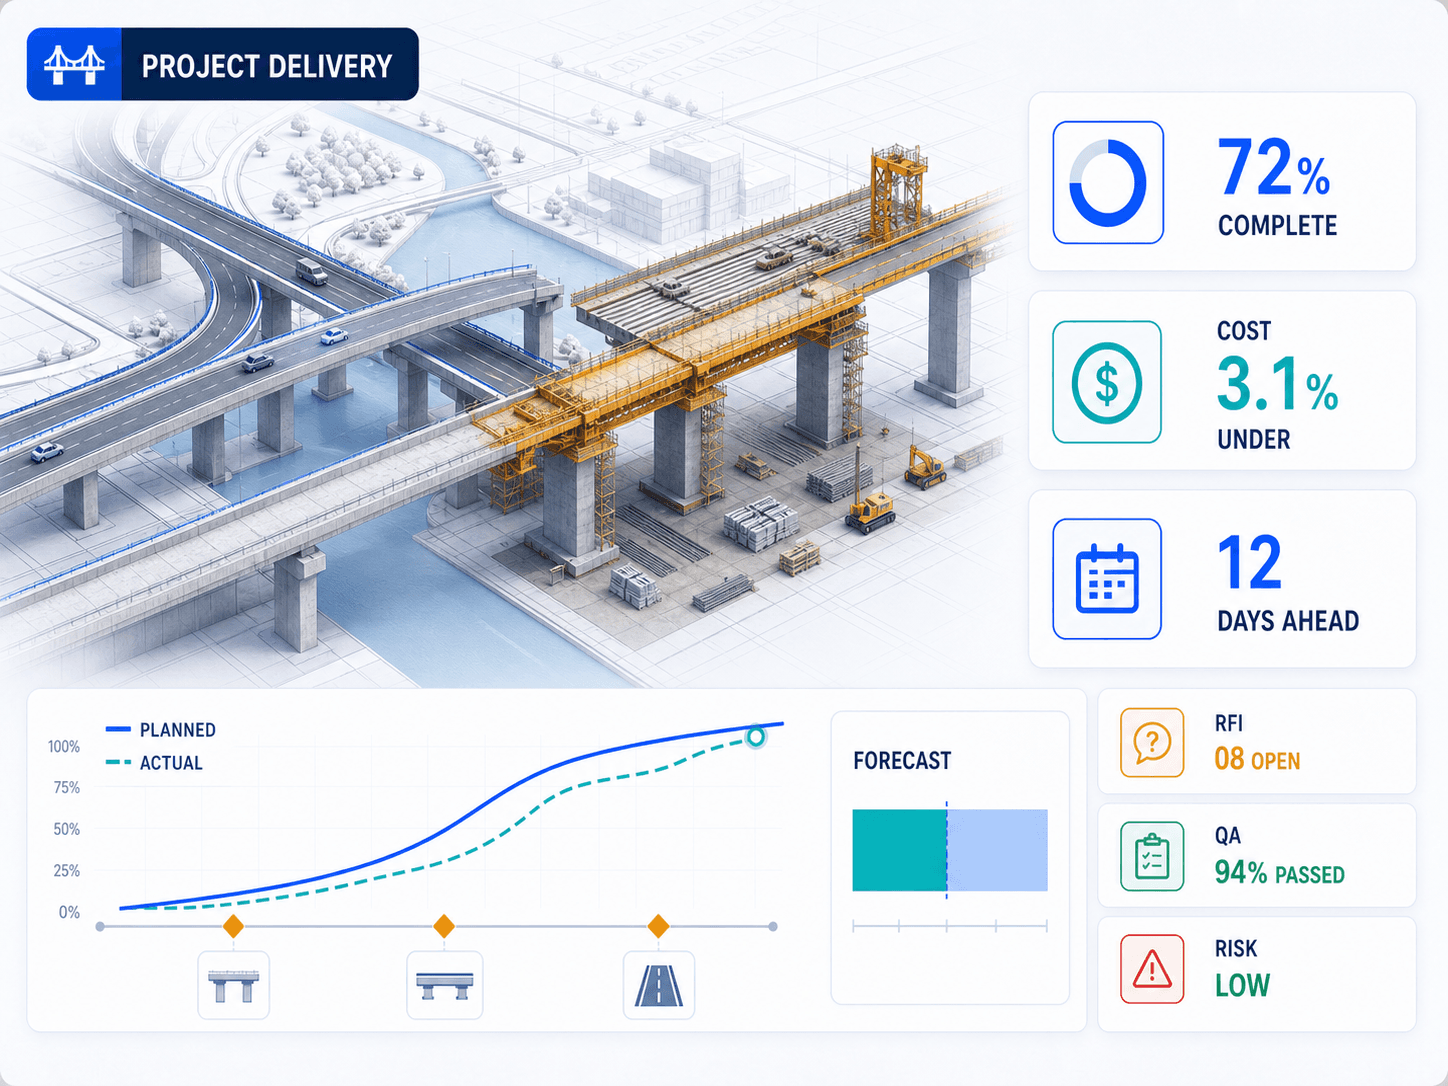The height and width of the screenshot is (1086, 1448).
Task: Click the second orange diamond milestone marker
Action: 444,926
